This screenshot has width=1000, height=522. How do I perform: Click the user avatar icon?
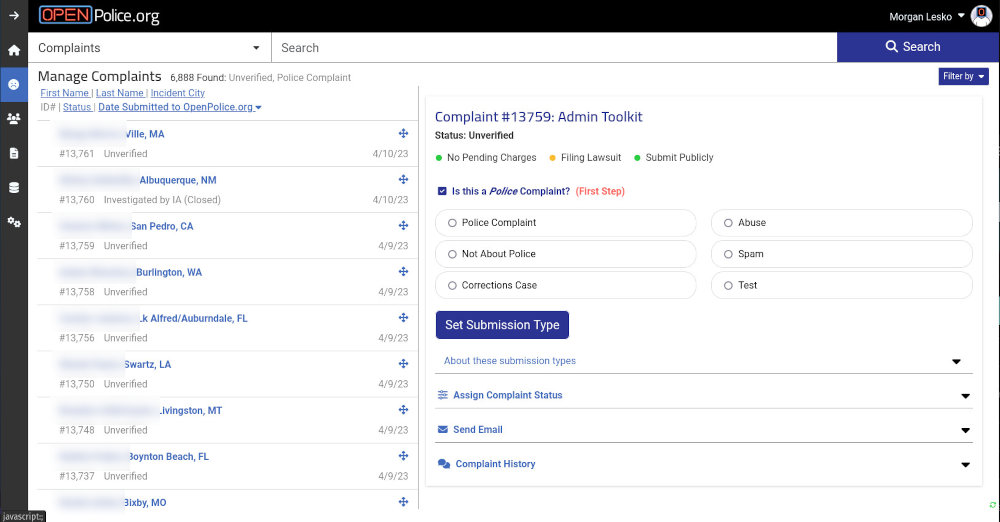tap(981, 16)
